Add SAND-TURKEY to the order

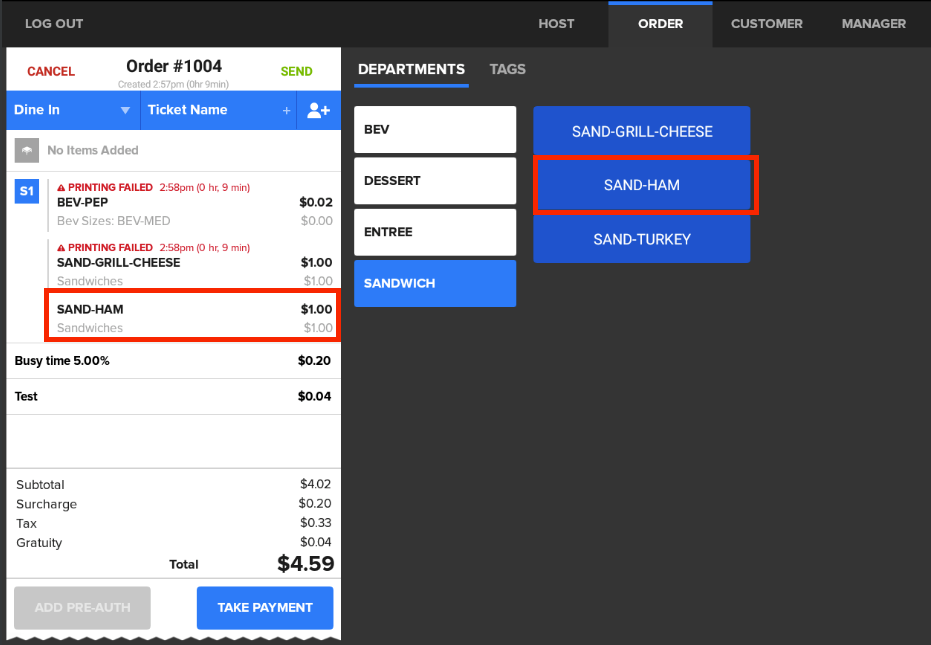pos(641,240)
